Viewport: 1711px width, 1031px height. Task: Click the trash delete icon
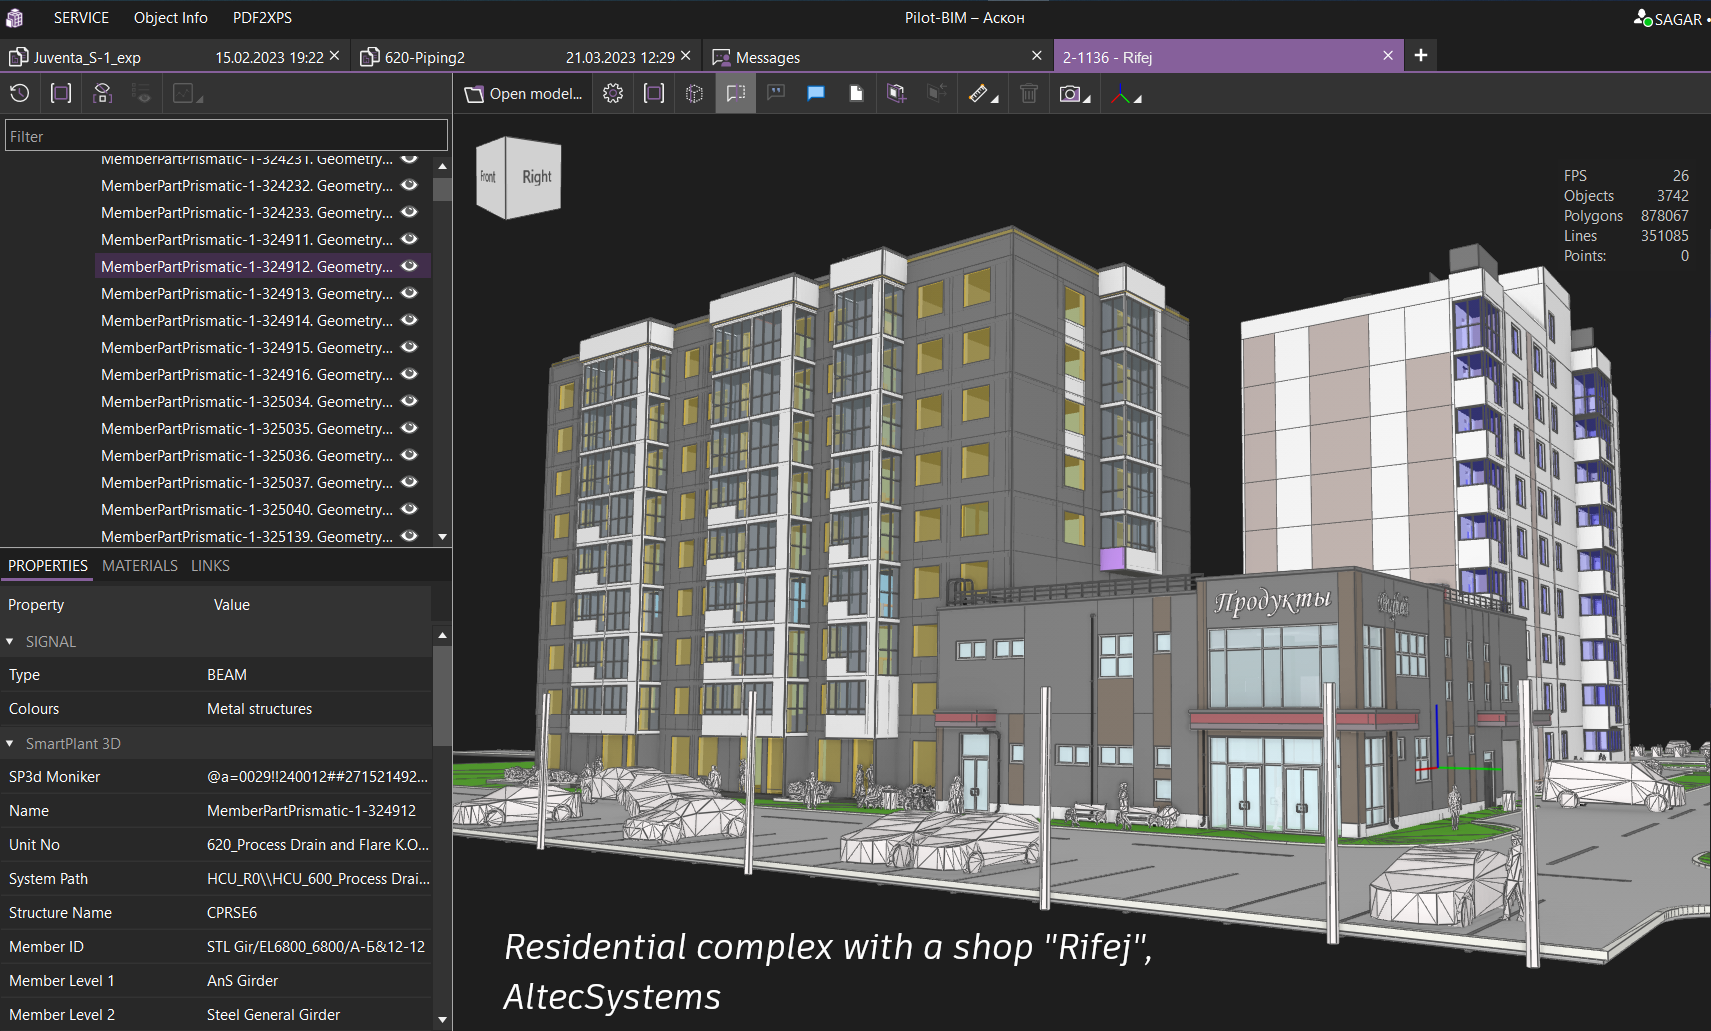1029,94
